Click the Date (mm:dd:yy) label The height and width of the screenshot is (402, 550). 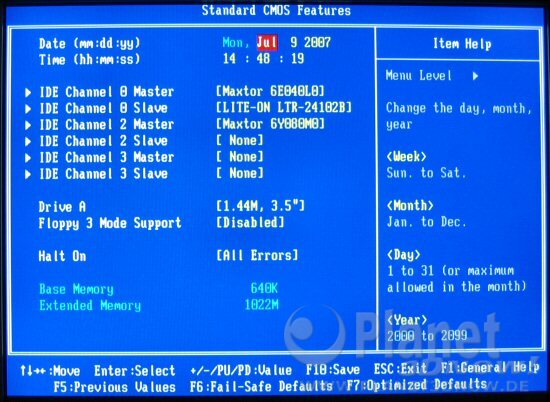[x=89, y=43]
